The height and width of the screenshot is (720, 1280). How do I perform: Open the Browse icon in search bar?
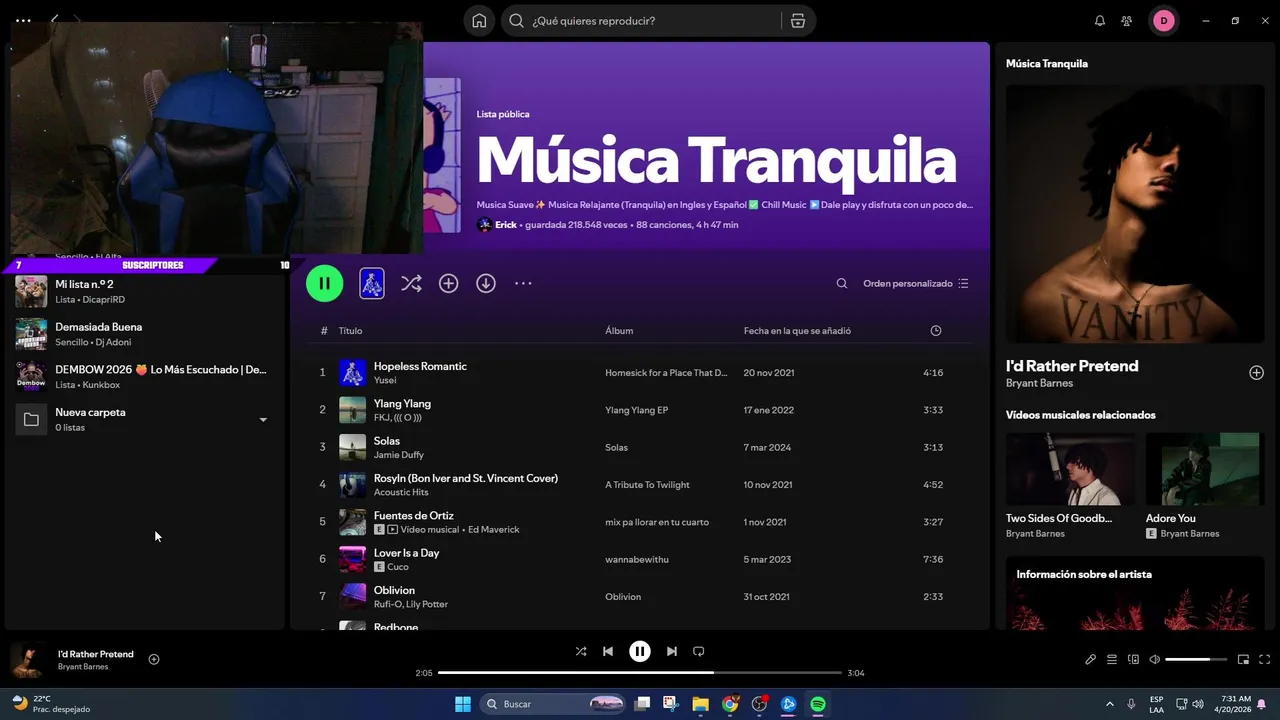[x=797, y=21]
